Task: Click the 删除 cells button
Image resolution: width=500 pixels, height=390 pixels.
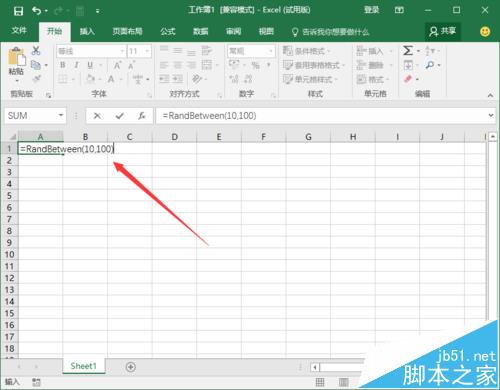Action: tap(374, 65)
